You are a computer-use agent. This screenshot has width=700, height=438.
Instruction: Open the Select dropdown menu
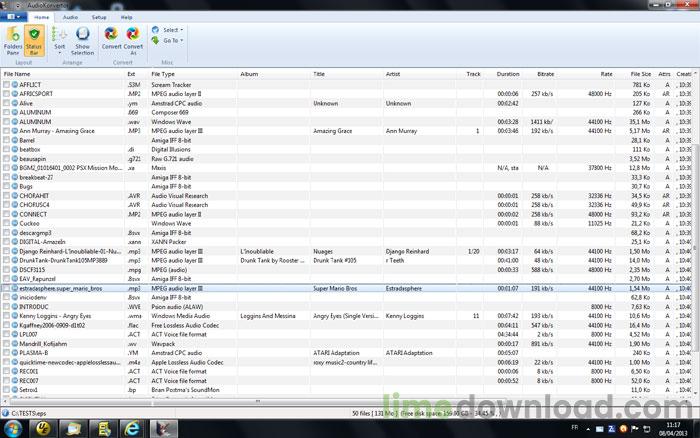pos(171,30)
